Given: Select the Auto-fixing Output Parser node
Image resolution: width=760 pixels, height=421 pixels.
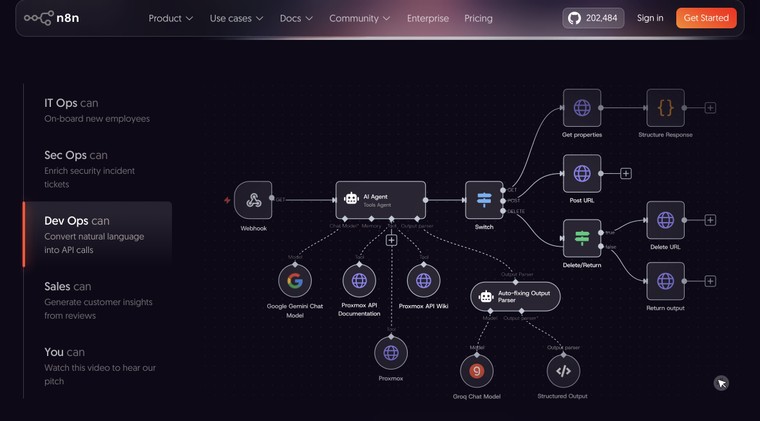Looking at the screenshot, I should (515, 296).
